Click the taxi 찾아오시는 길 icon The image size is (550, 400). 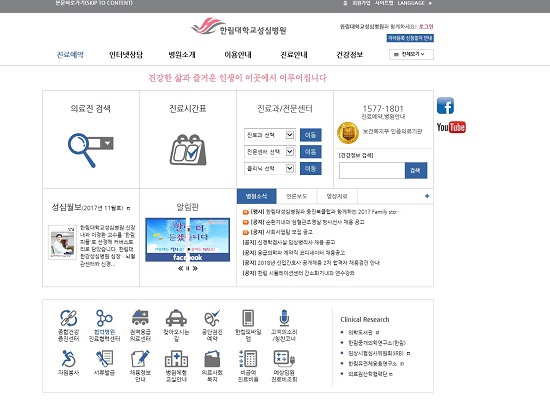[x=176, y=318]
